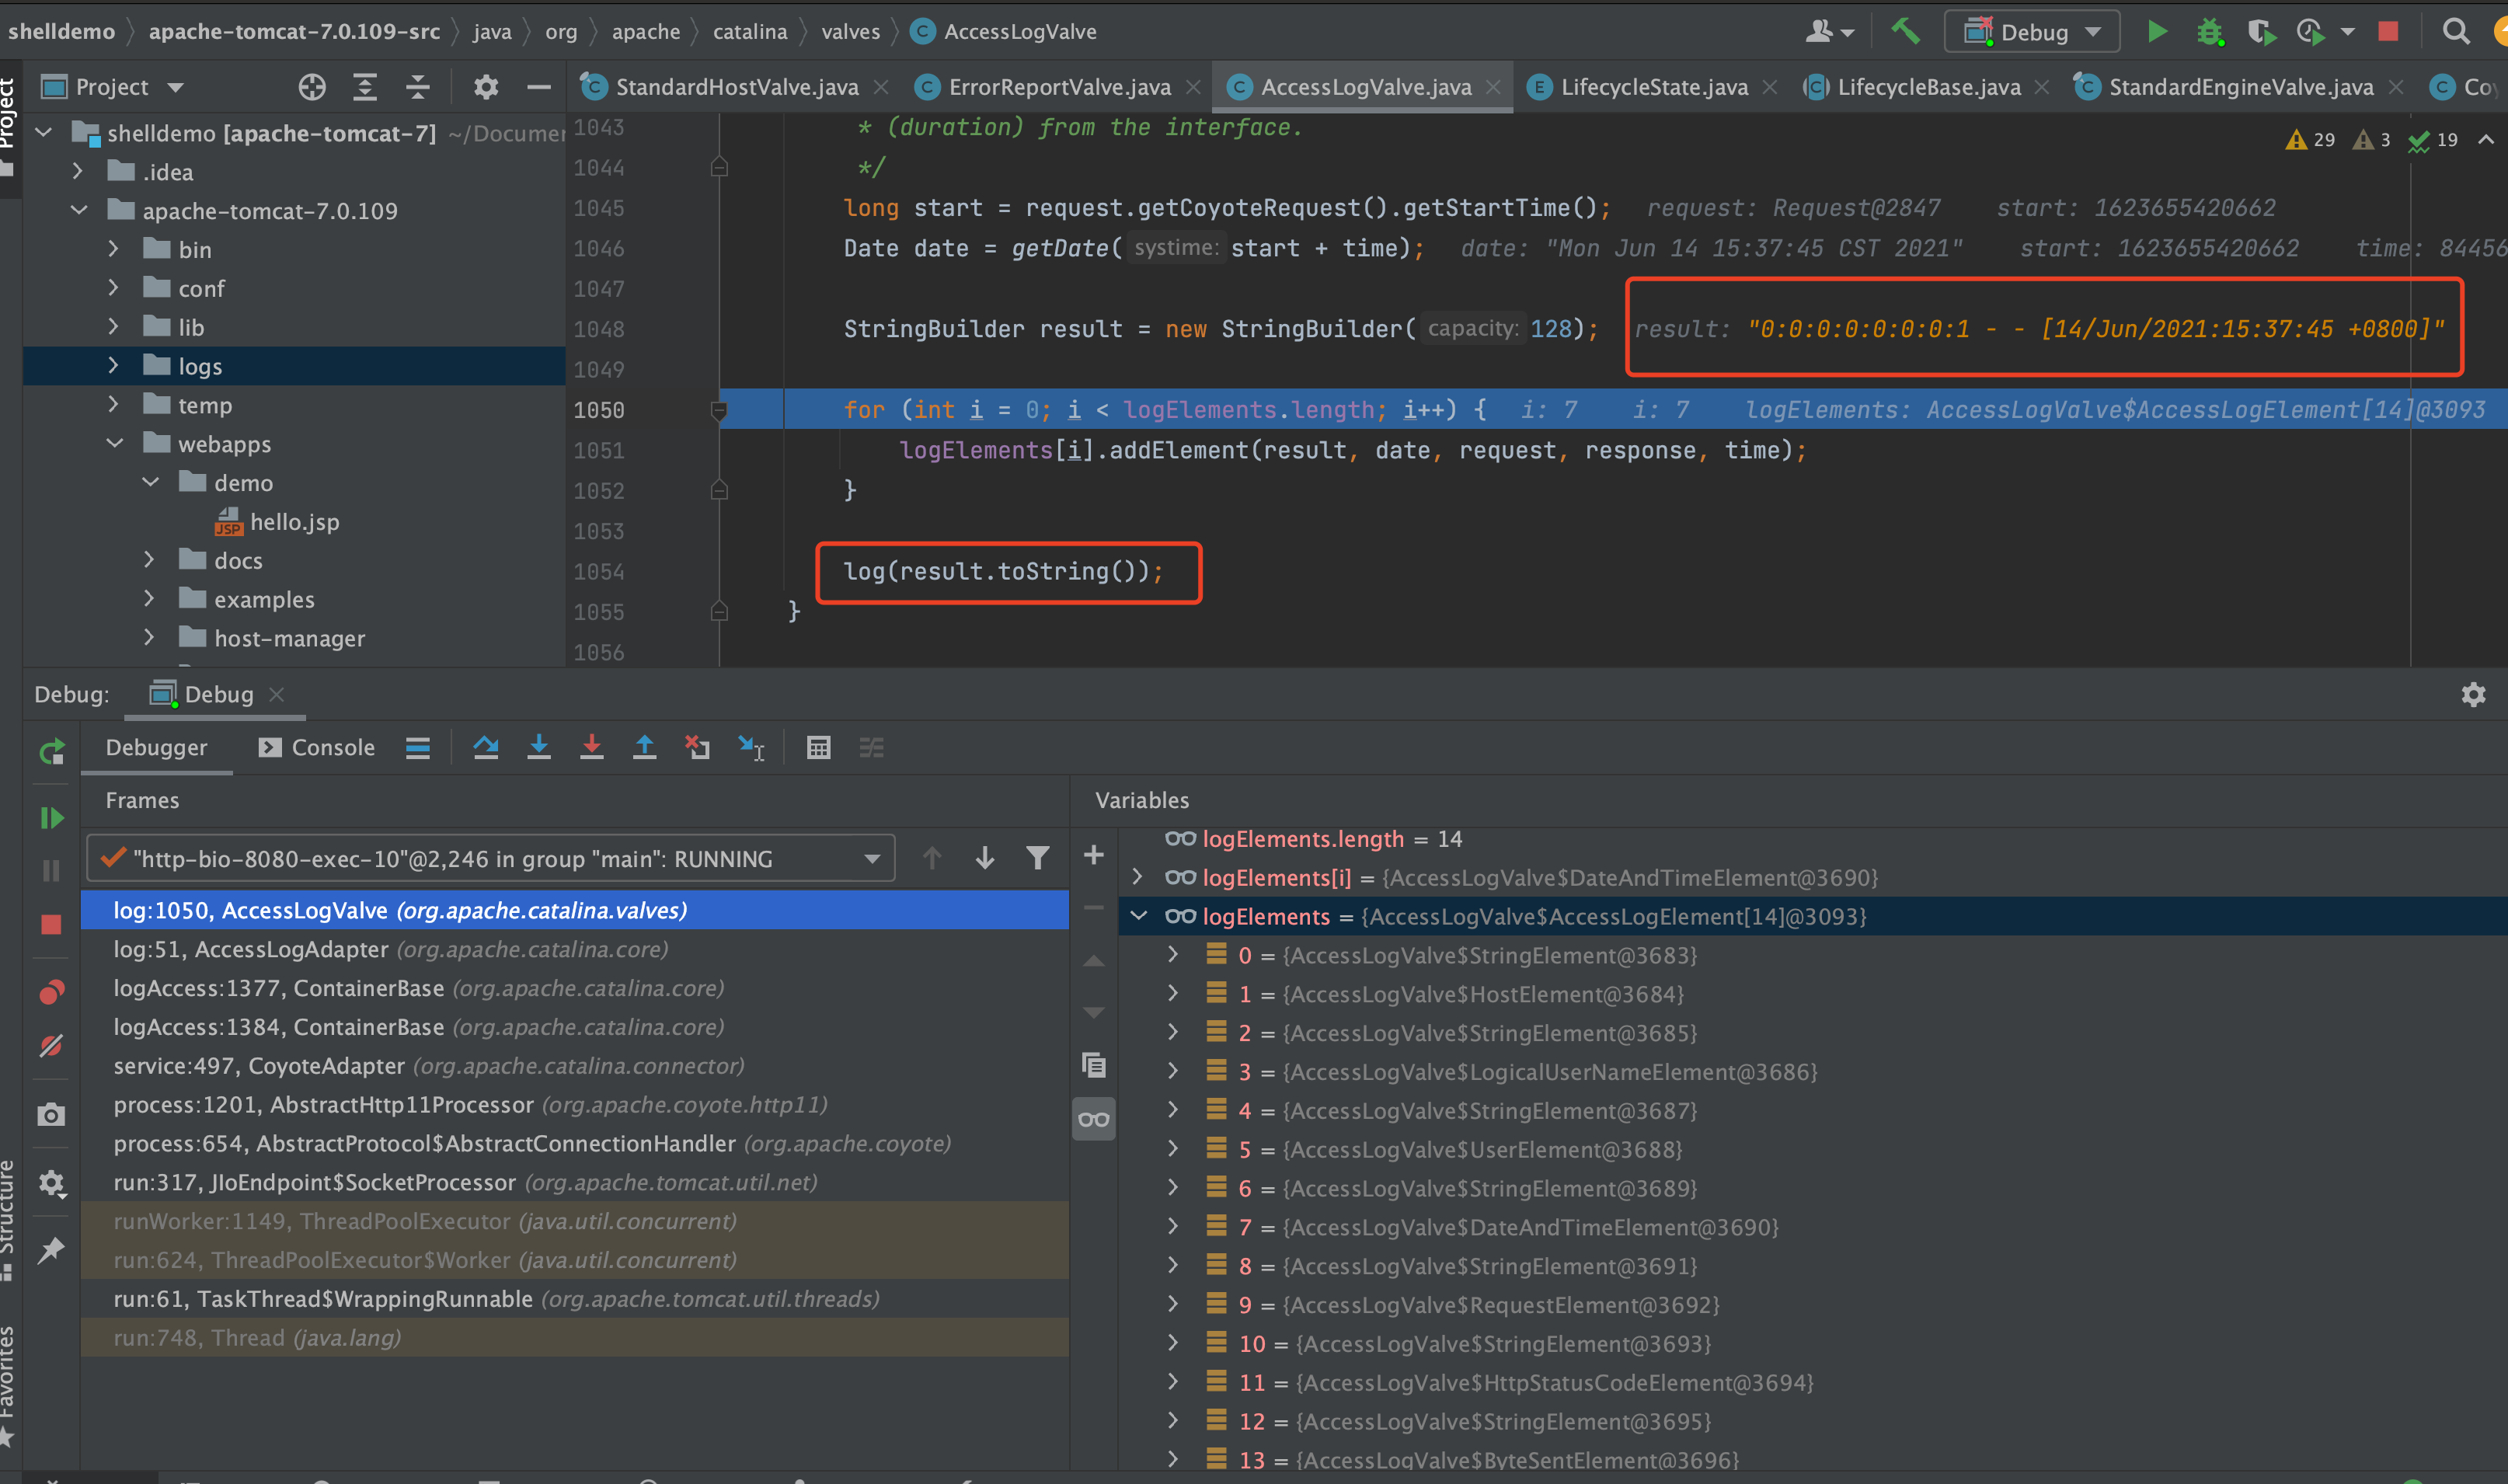Open thread selector http-bio-8080-exec-10 dropdown

click(x=490, y=858)
